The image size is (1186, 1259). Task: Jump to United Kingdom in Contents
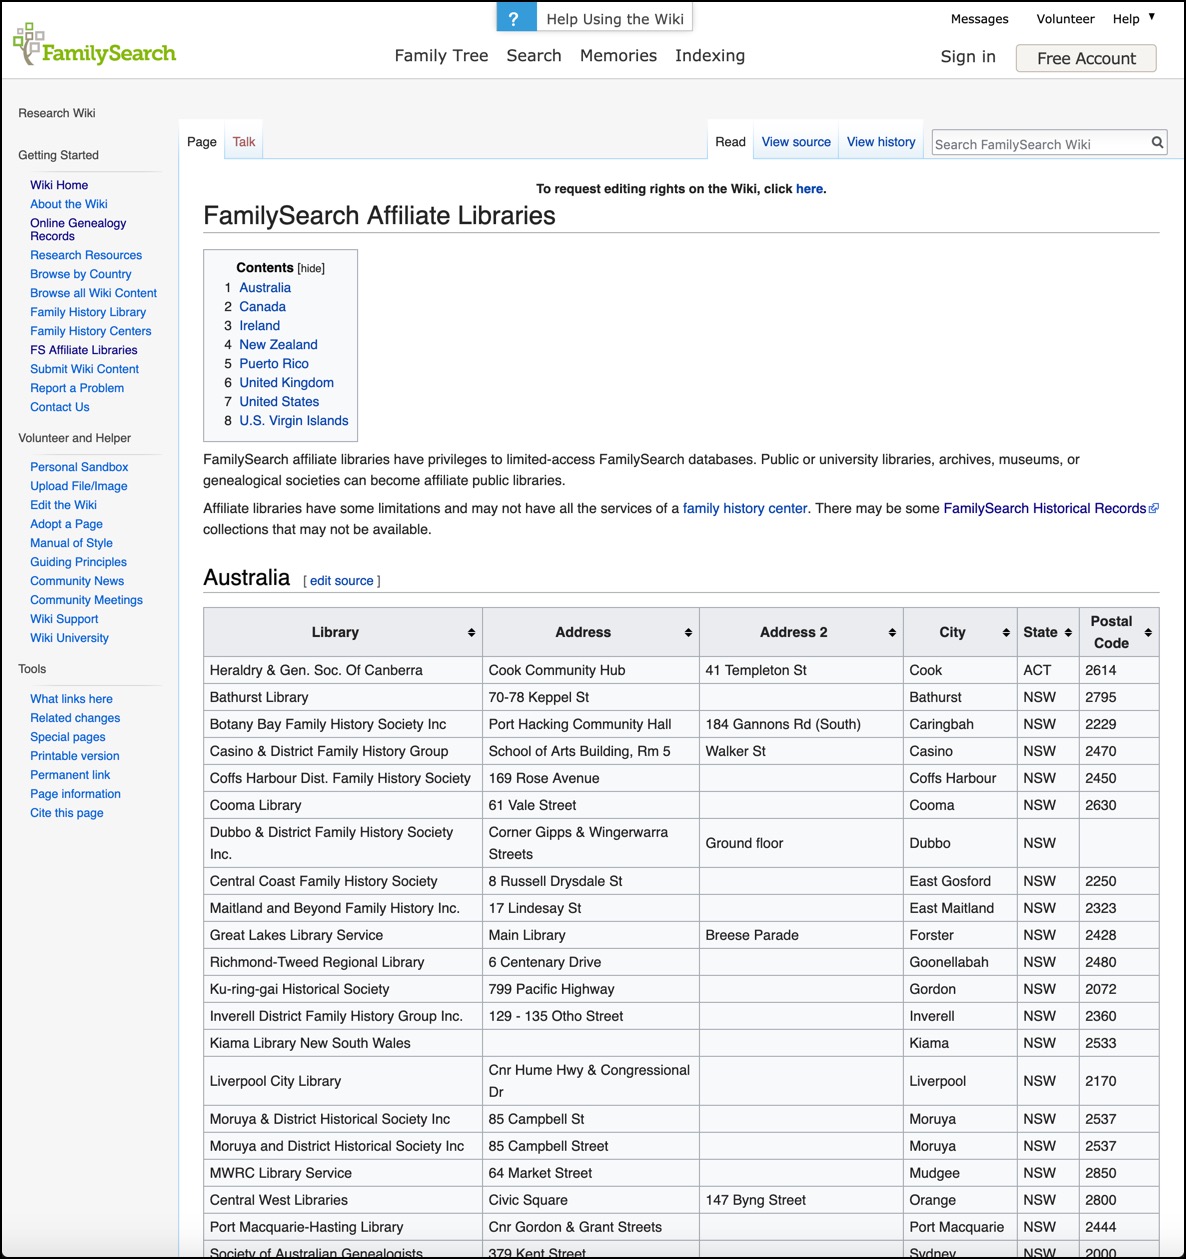pos(286,383)
